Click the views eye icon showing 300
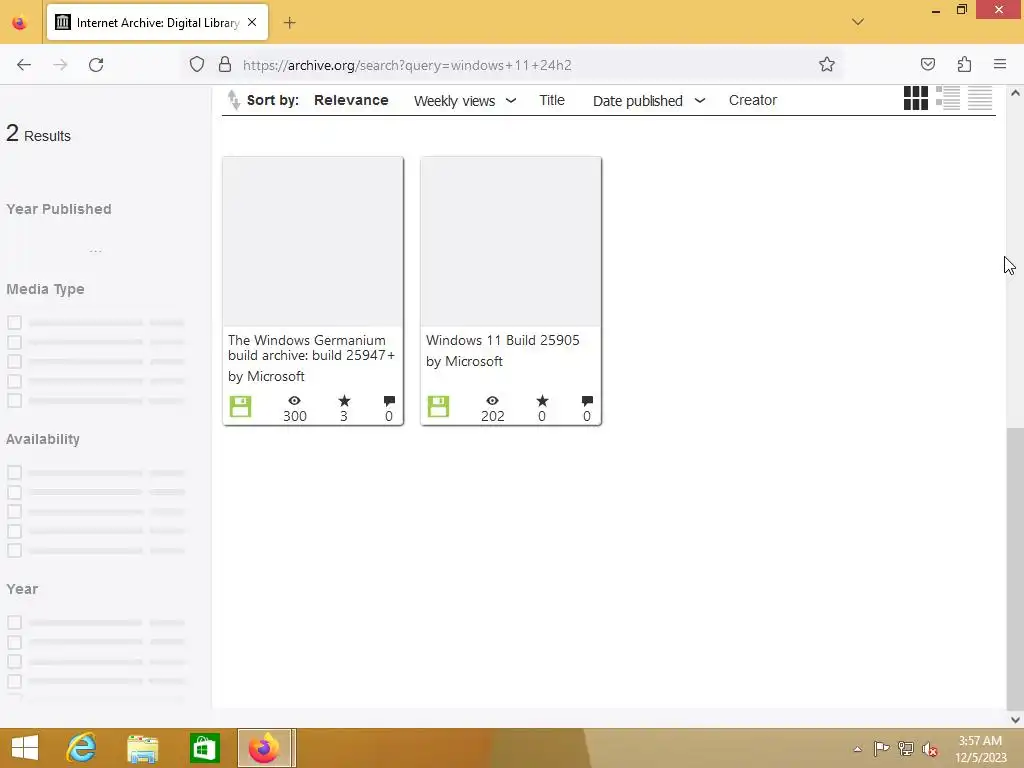The height and width of the screenshot is (768, 1024). [x=295, y=400]
